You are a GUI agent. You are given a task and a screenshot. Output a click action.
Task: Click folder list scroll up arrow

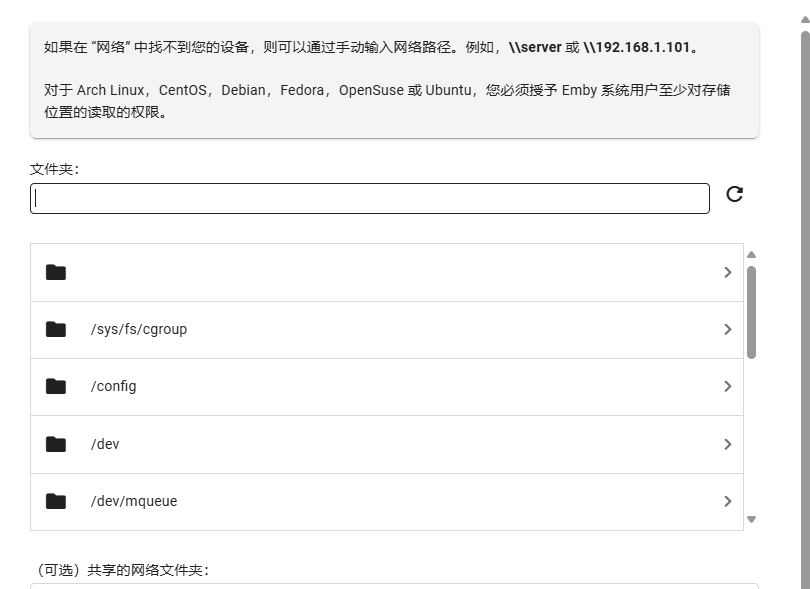click(752, 255)
